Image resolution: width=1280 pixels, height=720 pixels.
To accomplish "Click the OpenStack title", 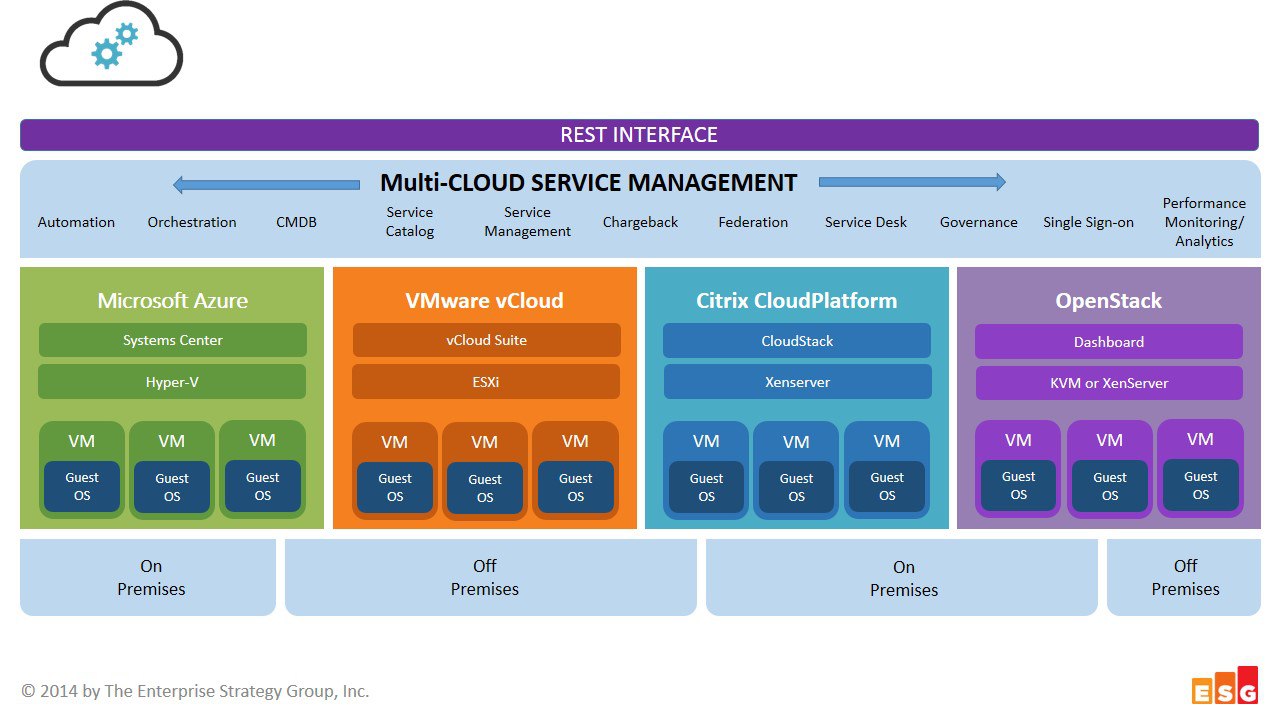I will click(1109, 300).
